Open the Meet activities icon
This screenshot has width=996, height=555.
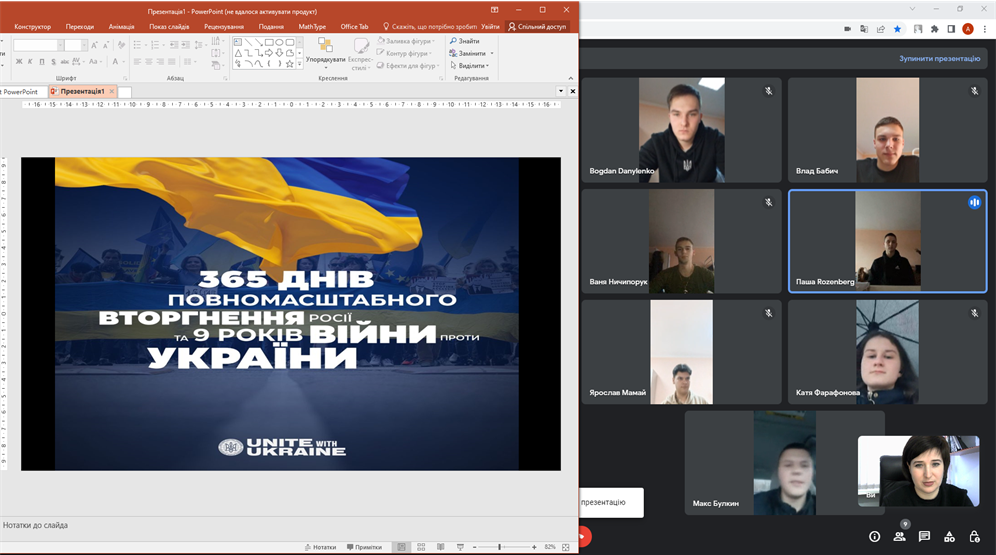[949, 537]
